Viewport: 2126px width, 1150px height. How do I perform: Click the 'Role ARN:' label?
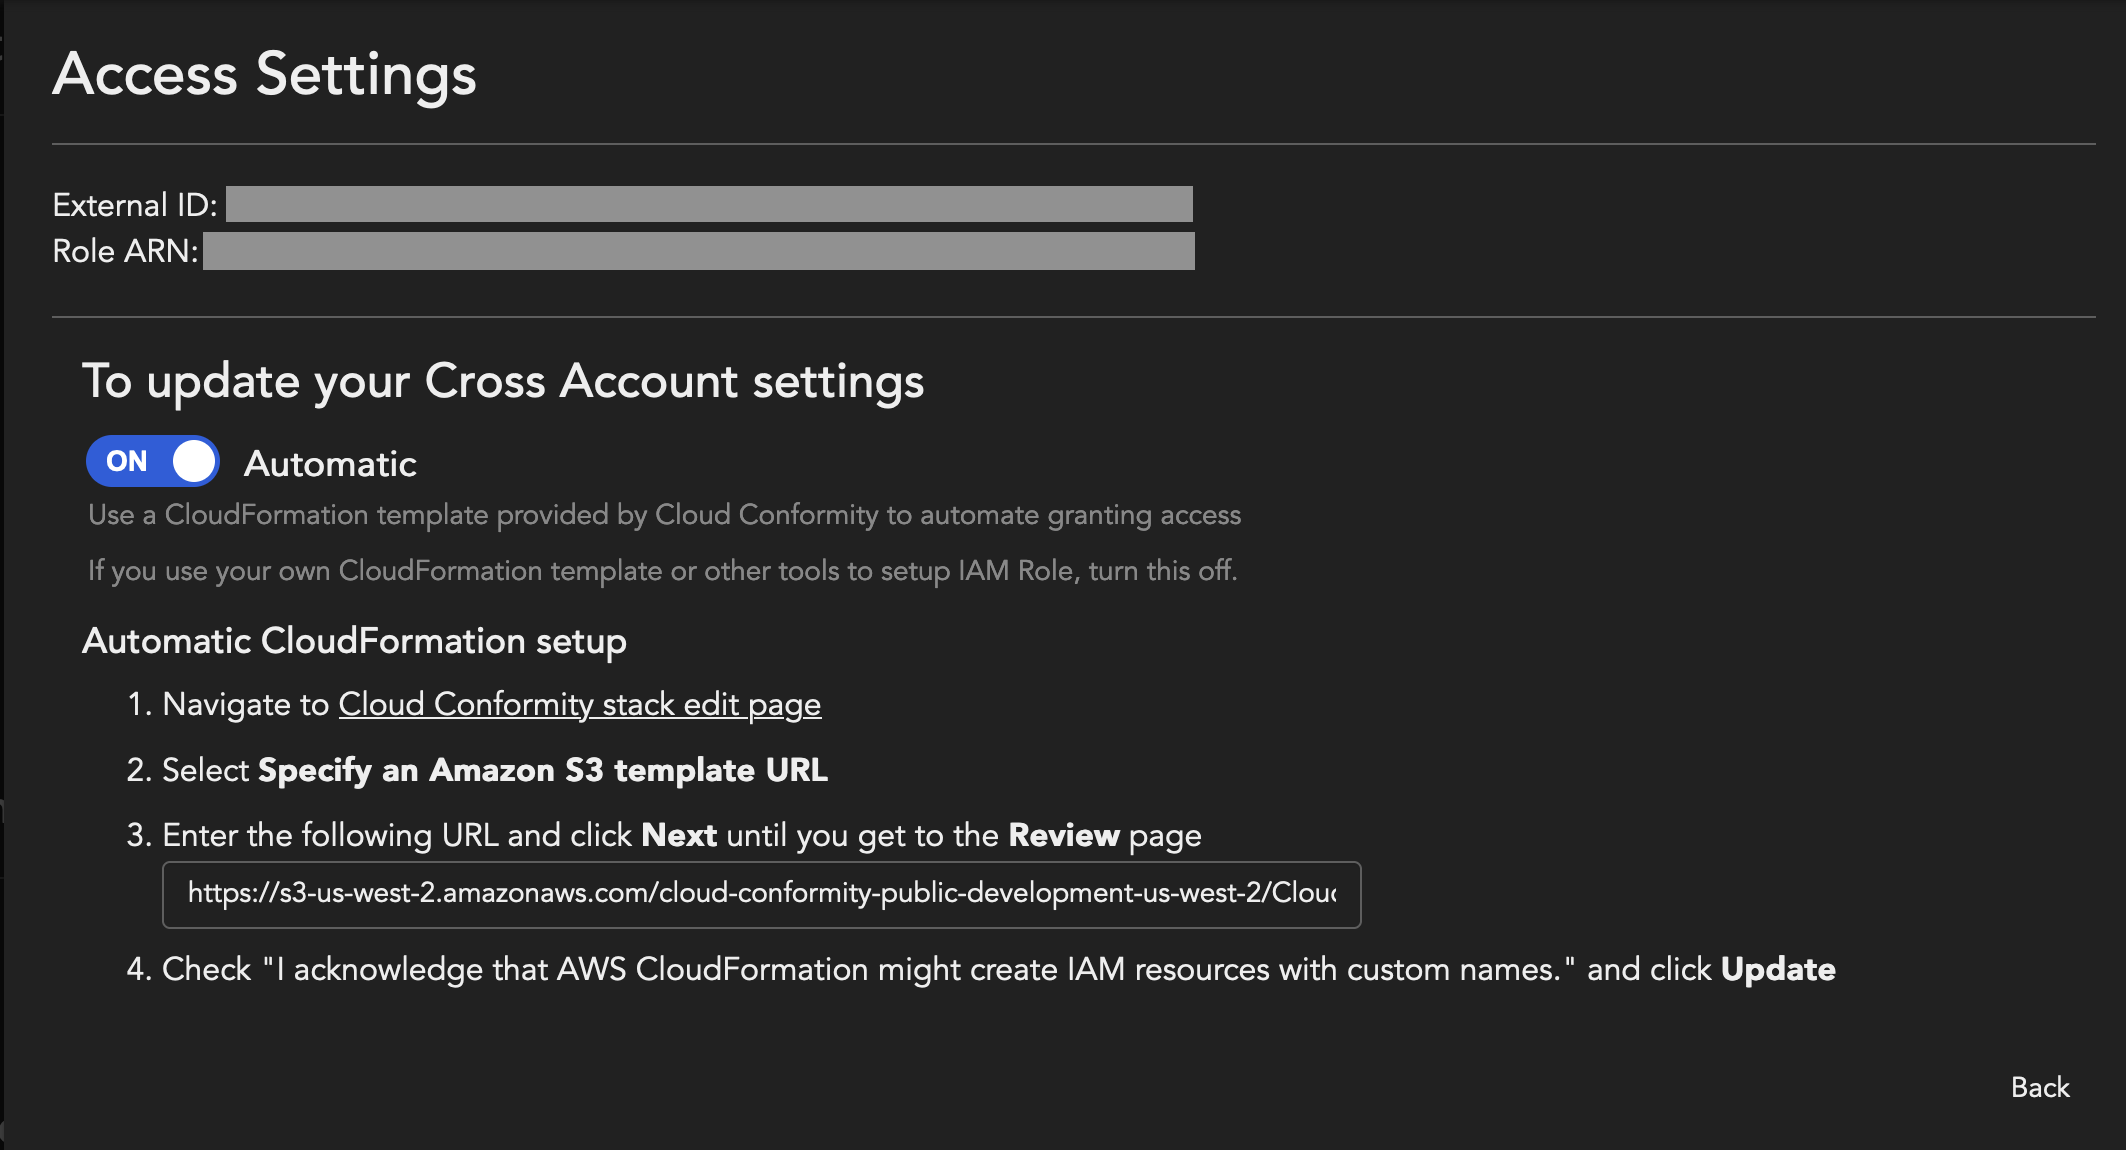(x=126, y=251)
